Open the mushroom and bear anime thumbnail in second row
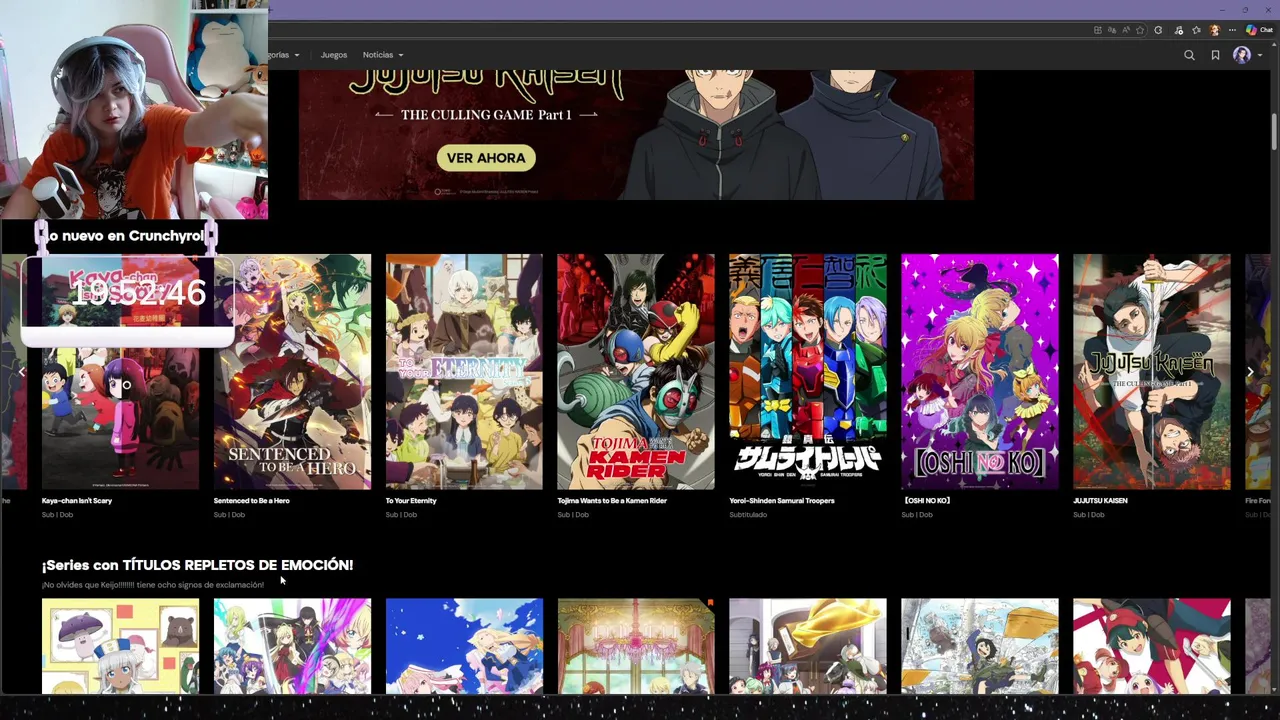The width and height of the screenshot is (1280, 720). pos(120,646)
